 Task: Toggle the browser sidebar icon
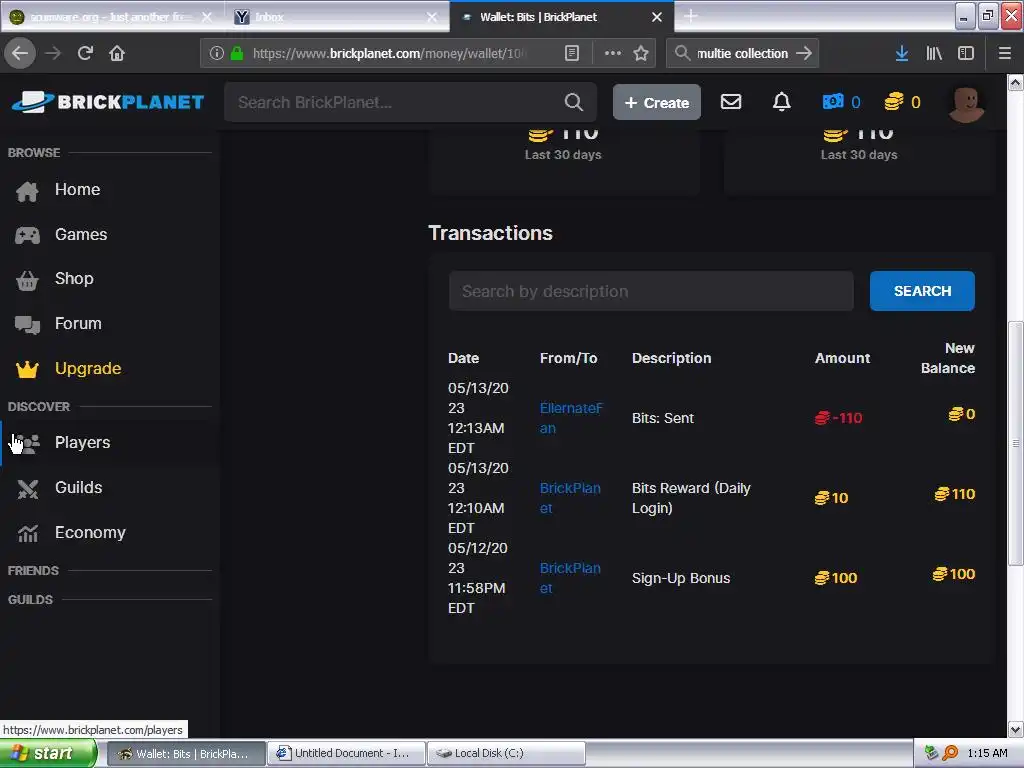[x=966, y=53]
